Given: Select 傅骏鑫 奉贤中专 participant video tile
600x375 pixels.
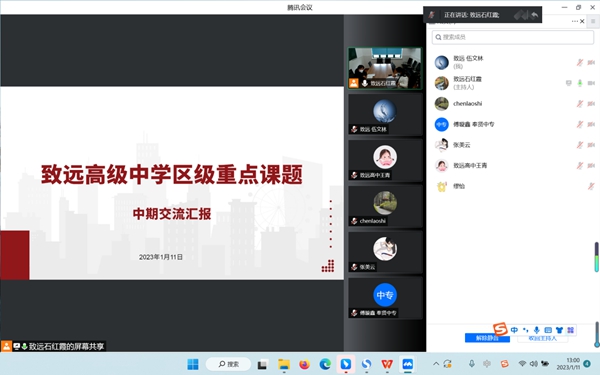Looking at the screenshot, I should click(385, 298).
